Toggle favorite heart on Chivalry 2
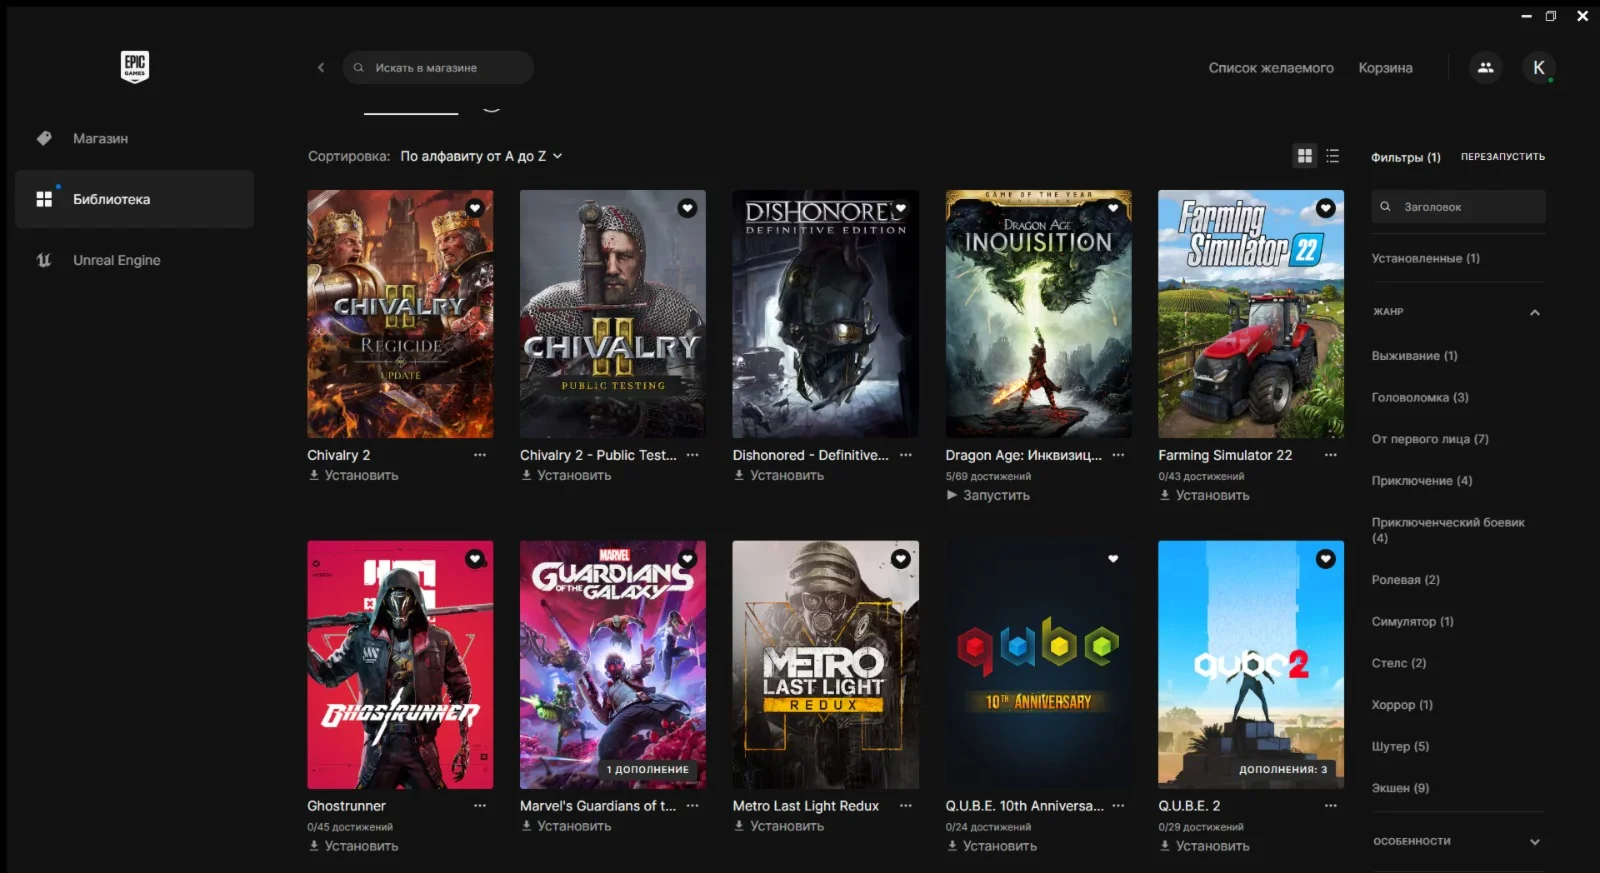1600x873 pixels. point(475,208)
